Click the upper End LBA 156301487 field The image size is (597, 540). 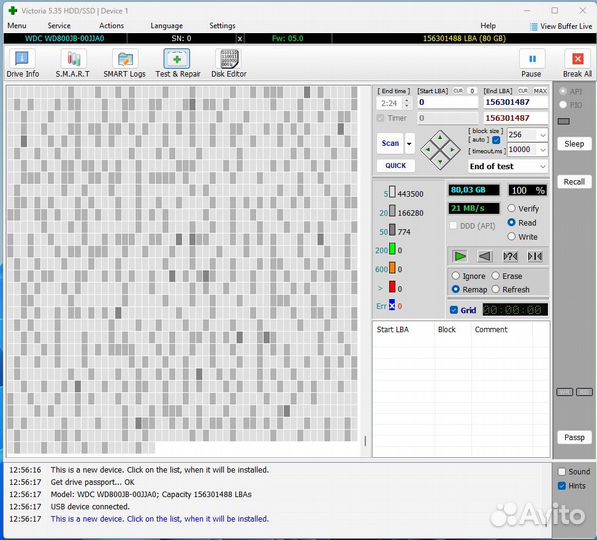[516, 102]
